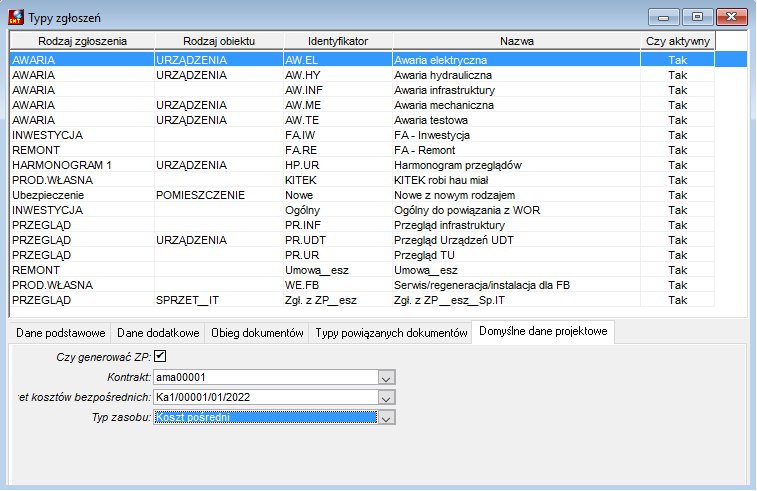This screenshot has width=757, height=491.
Task: Go to Typy powiązanych dokumentów tab
Action: coord(391,333)
